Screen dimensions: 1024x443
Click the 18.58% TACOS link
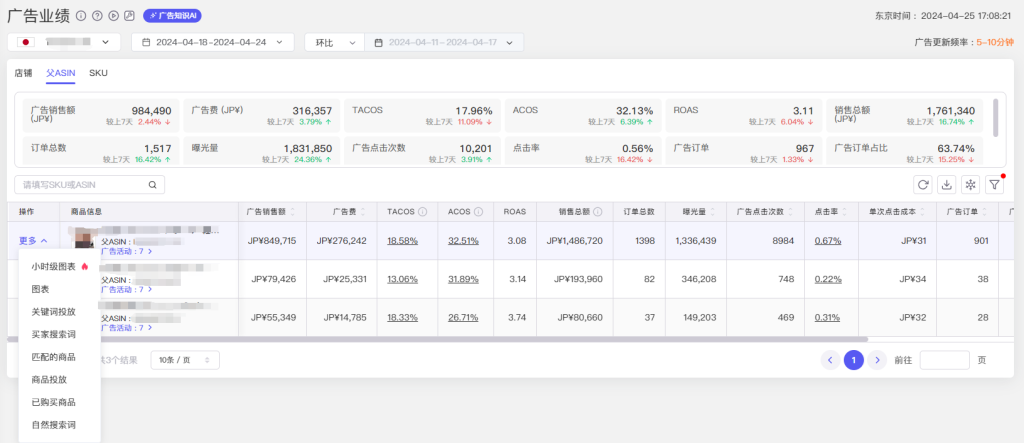point(402,240)
